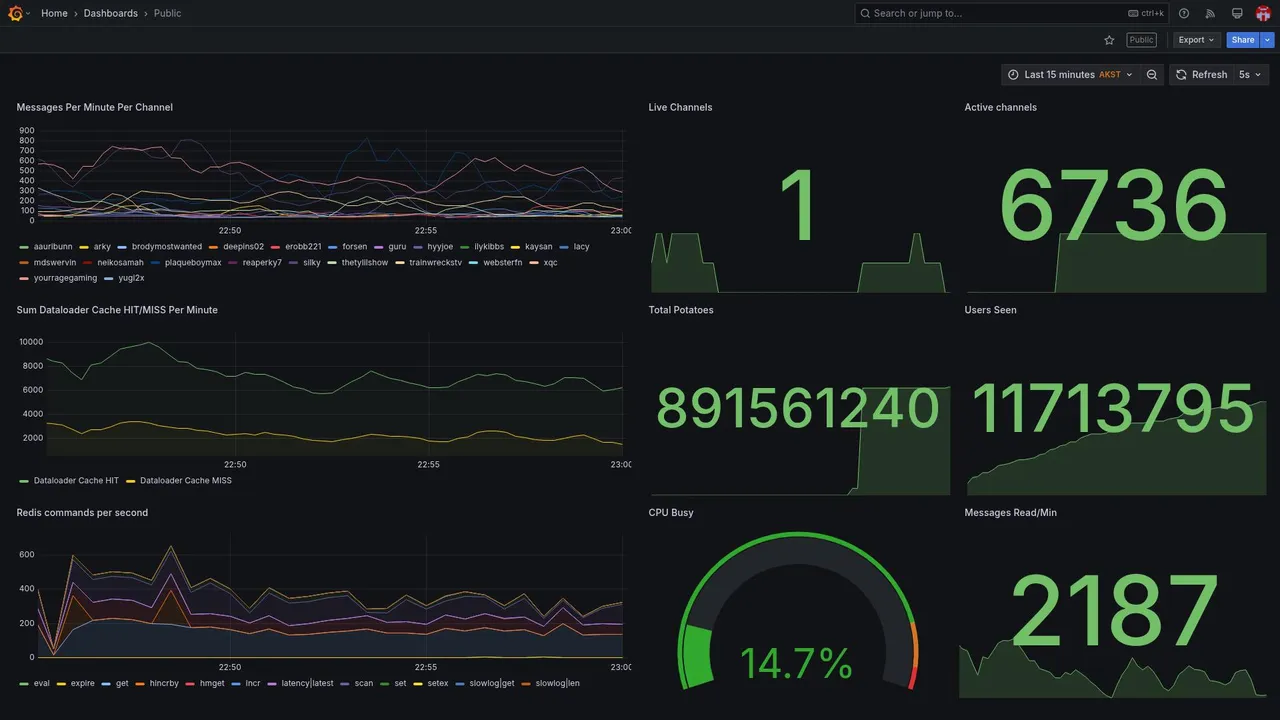
Task: Toggle trainwreckstv series visibility
Action: [x=435, y=263]
